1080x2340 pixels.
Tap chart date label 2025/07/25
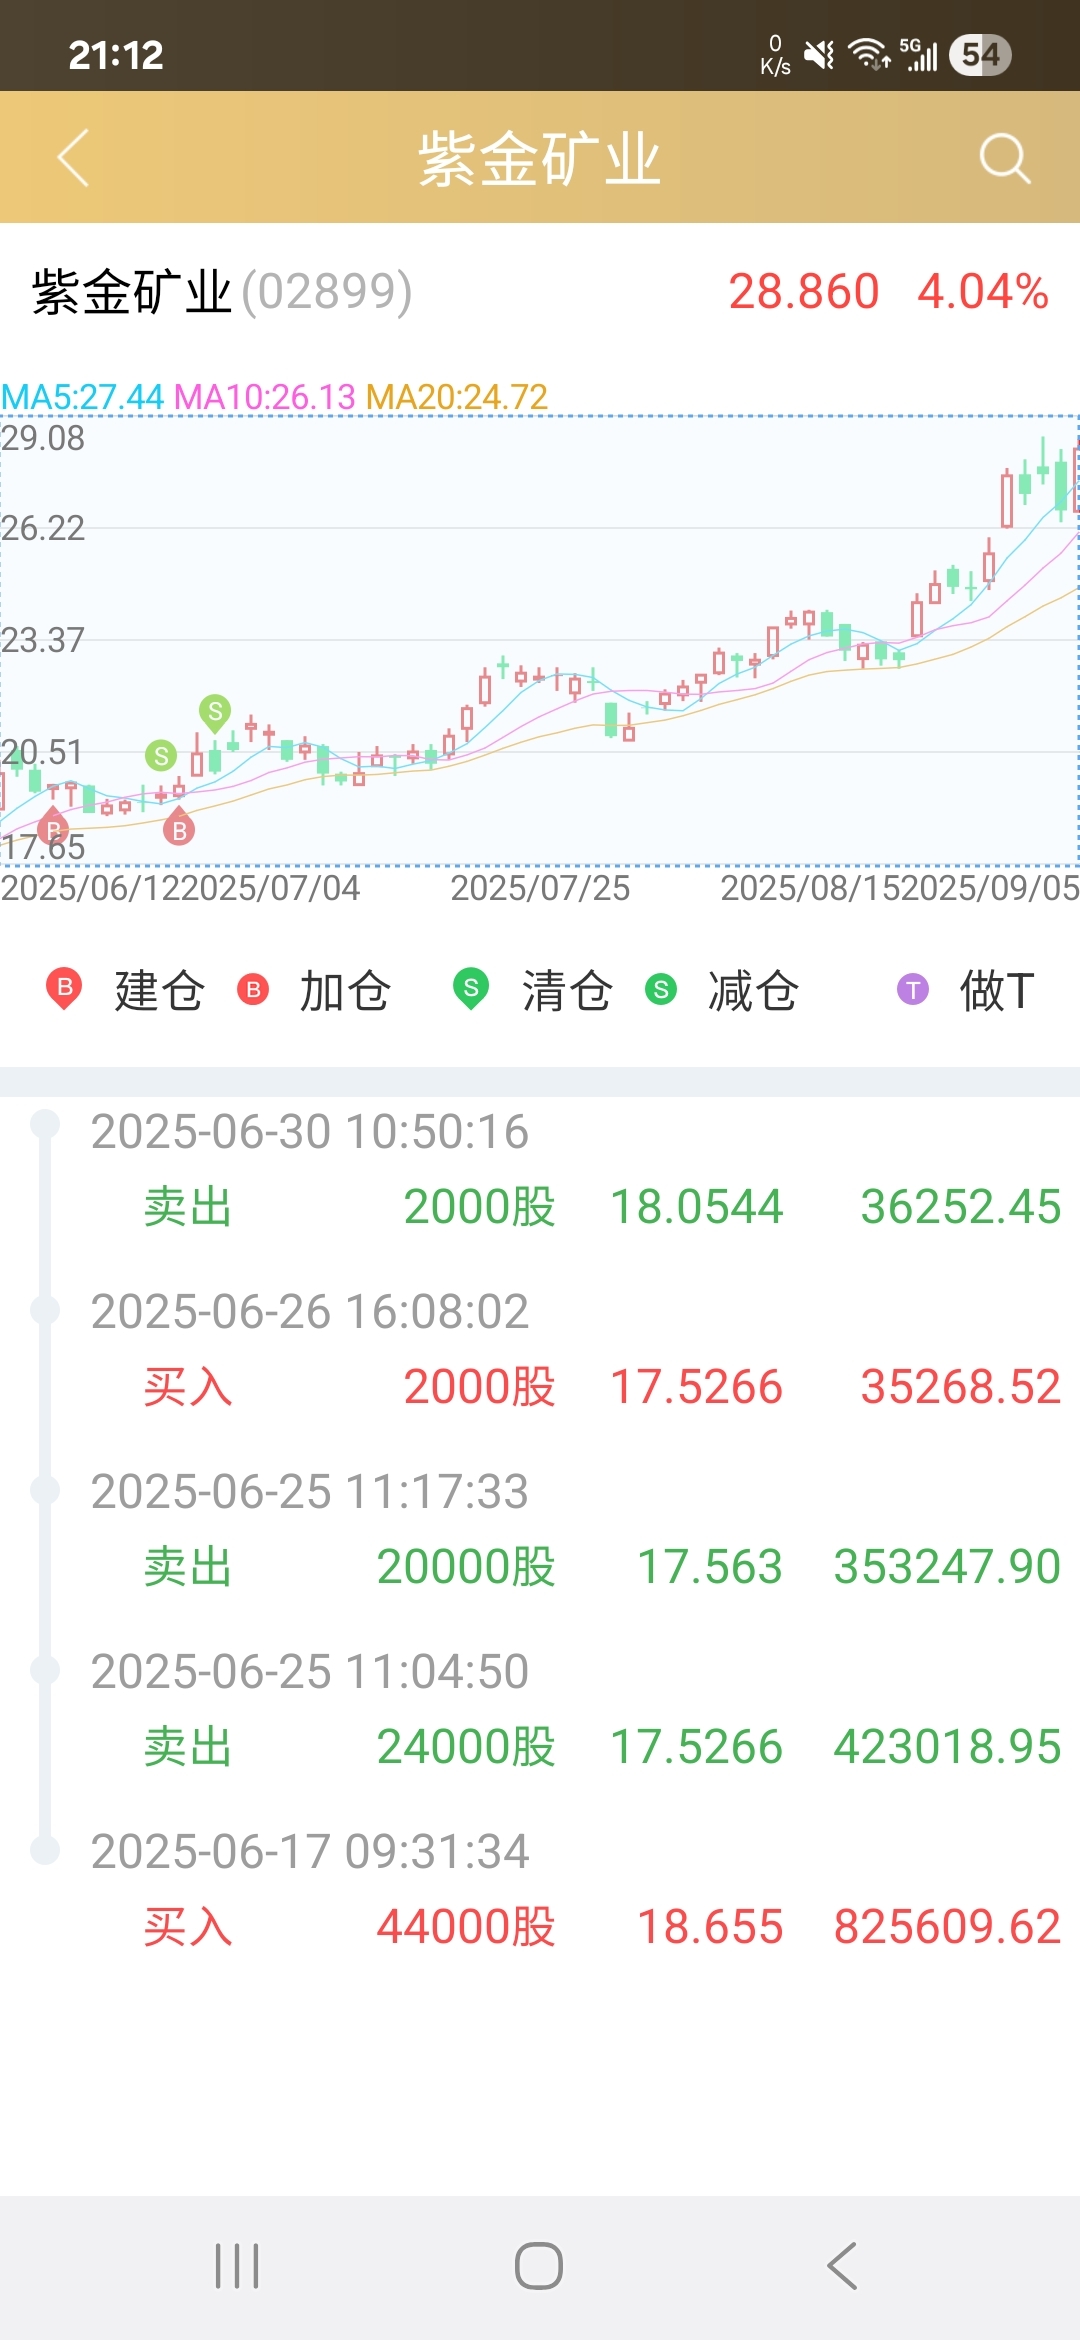pyautogui.click(x=540, y=888)
